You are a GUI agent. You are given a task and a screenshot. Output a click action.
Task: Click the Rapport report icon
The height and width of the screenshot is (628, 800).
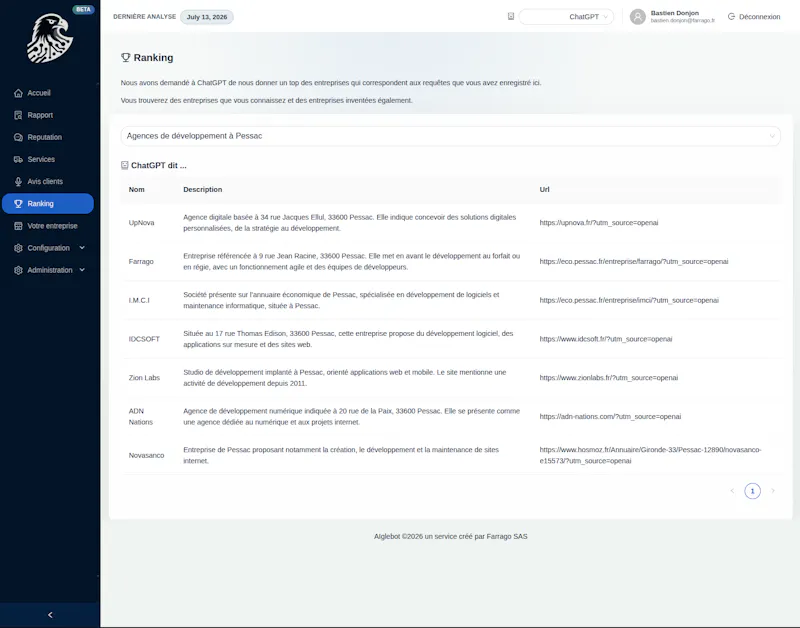pyautogui.click(x=18, y=115)
